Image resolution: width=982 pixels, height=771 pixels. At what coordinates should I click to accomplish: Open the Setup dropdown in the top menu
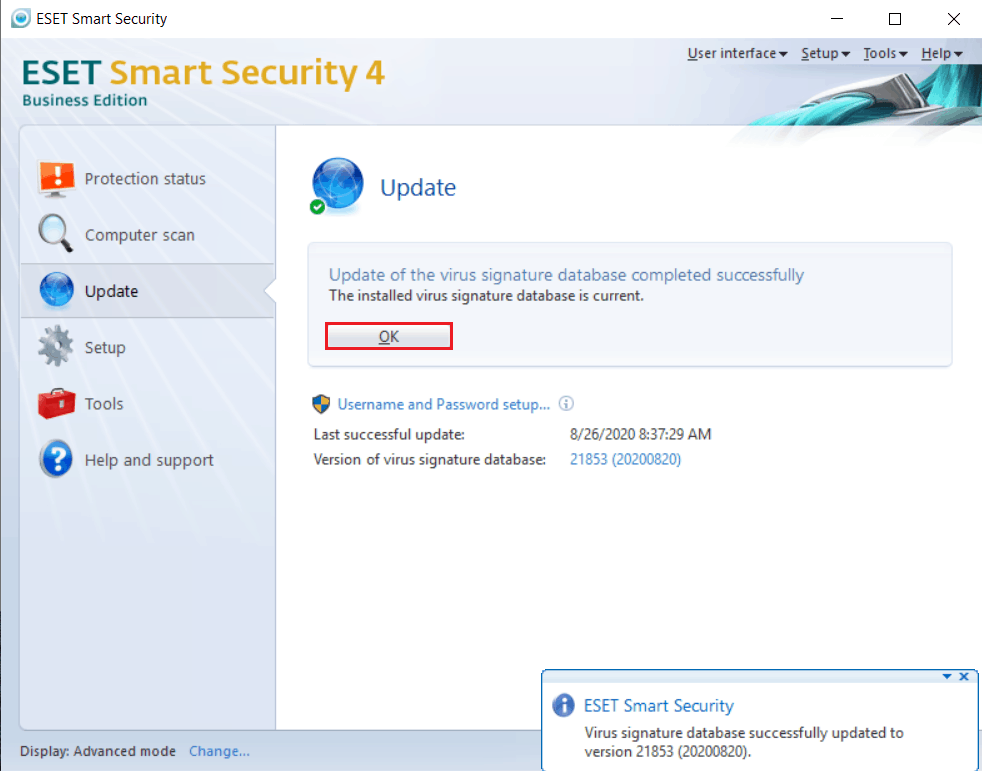point(825,54)
